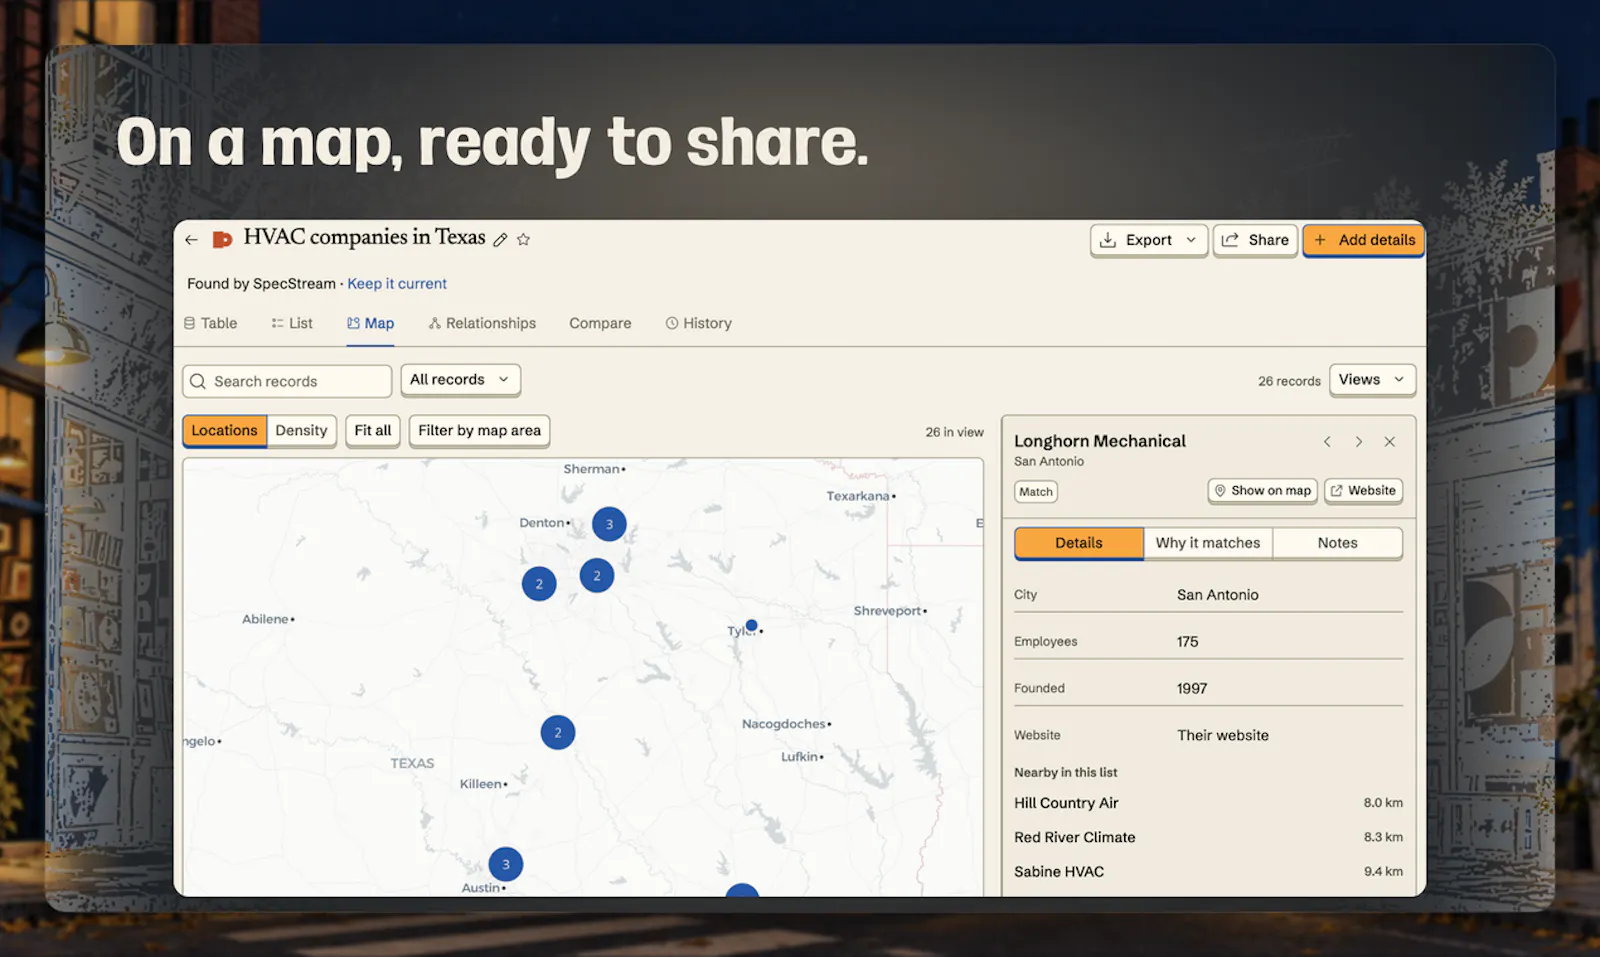Click the Add details button

(x=1364, y=240)
